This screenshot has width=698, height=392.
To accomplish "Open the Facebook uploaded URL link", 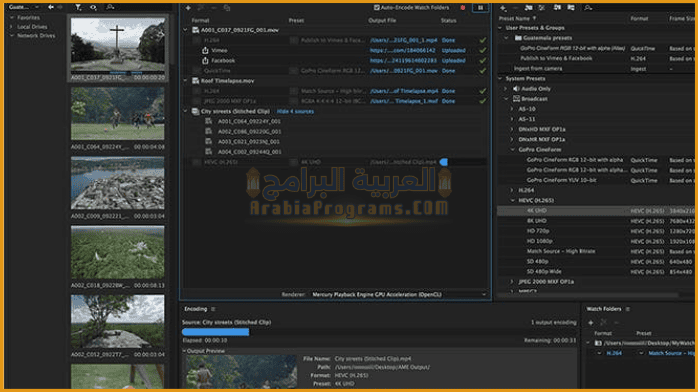I will (403, 61).
